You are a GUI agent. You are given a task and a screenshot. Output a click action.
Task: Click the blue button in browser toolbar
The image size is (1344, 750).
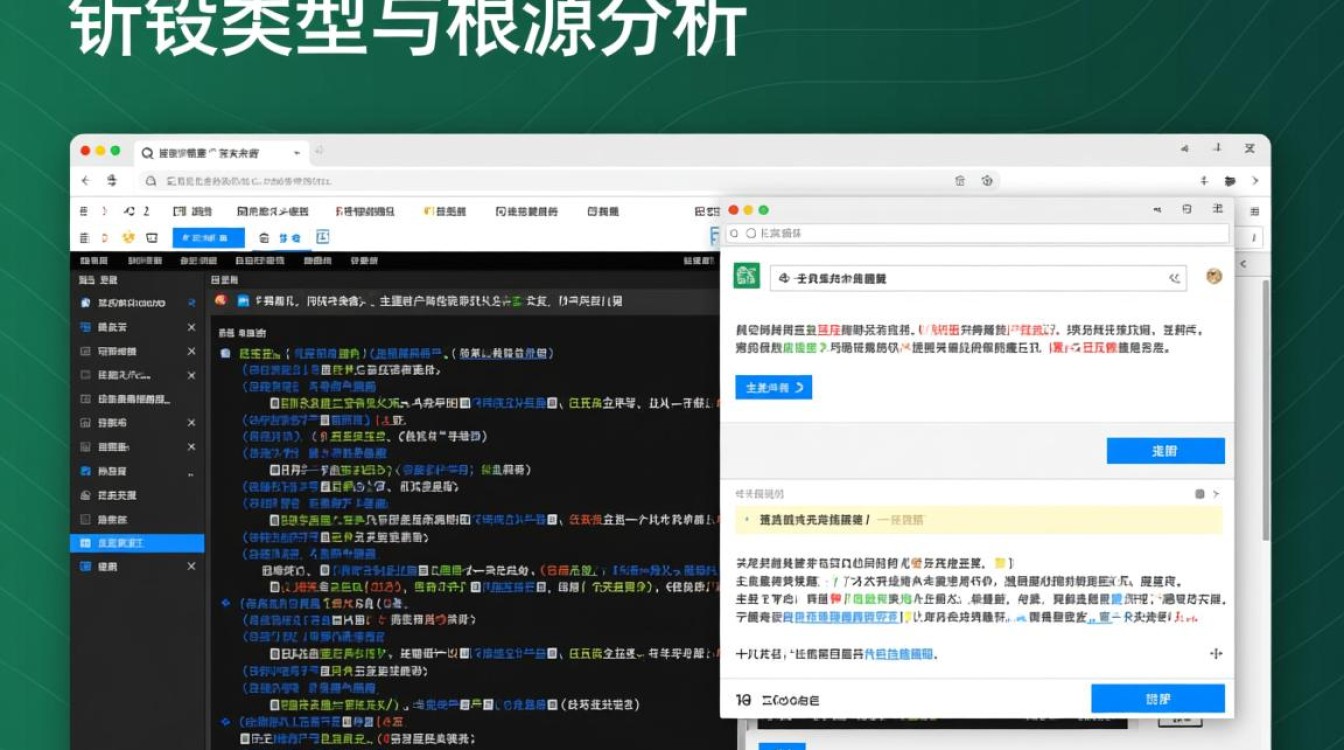(208, 238)
